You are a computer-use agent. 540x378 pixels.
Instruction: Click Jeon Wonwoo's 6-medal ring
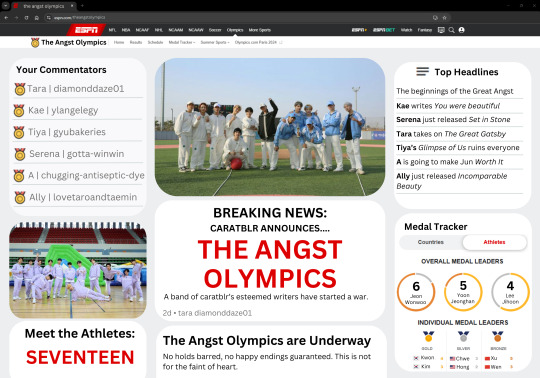coord(416,292)
